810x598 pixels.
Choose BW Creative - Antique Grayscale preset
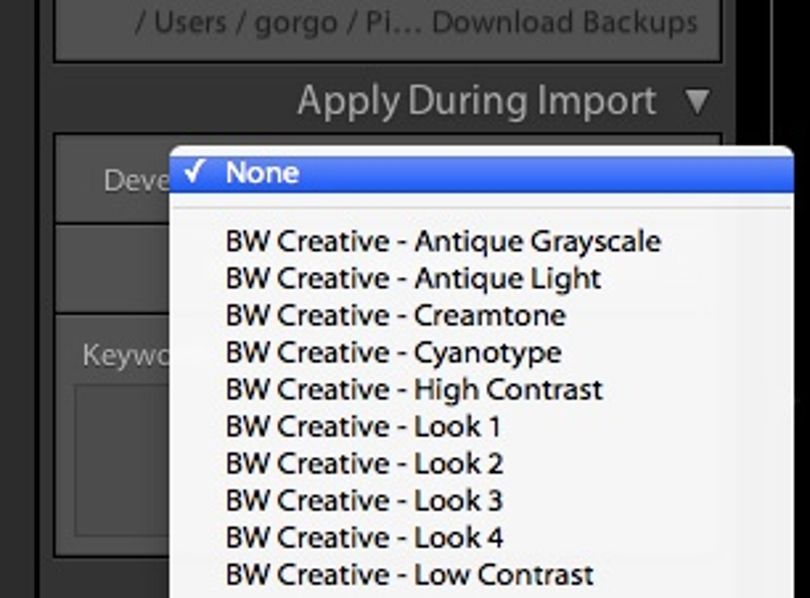click(x=481, y=242)
